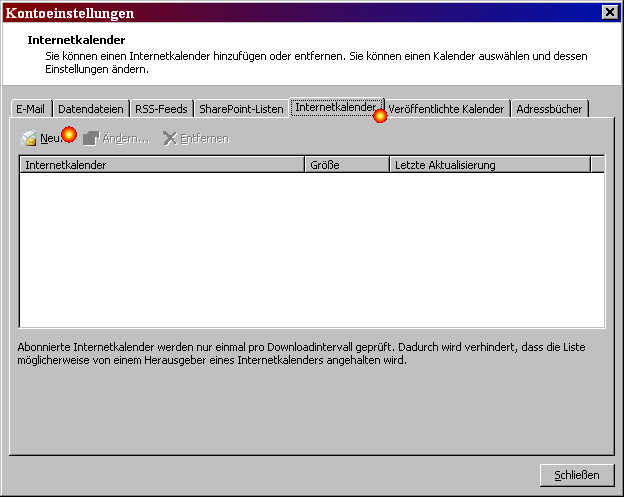Click the Entfernen X icon
The width and height of the screenshot is (624, 497).
170,138
